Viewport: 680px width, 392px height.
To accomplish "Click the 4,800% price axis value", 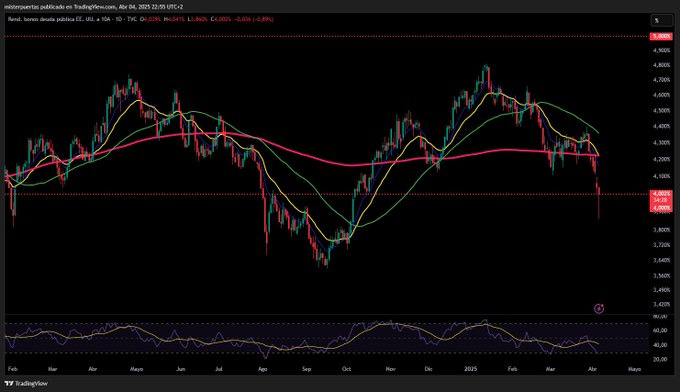I will tap(661, 65).
